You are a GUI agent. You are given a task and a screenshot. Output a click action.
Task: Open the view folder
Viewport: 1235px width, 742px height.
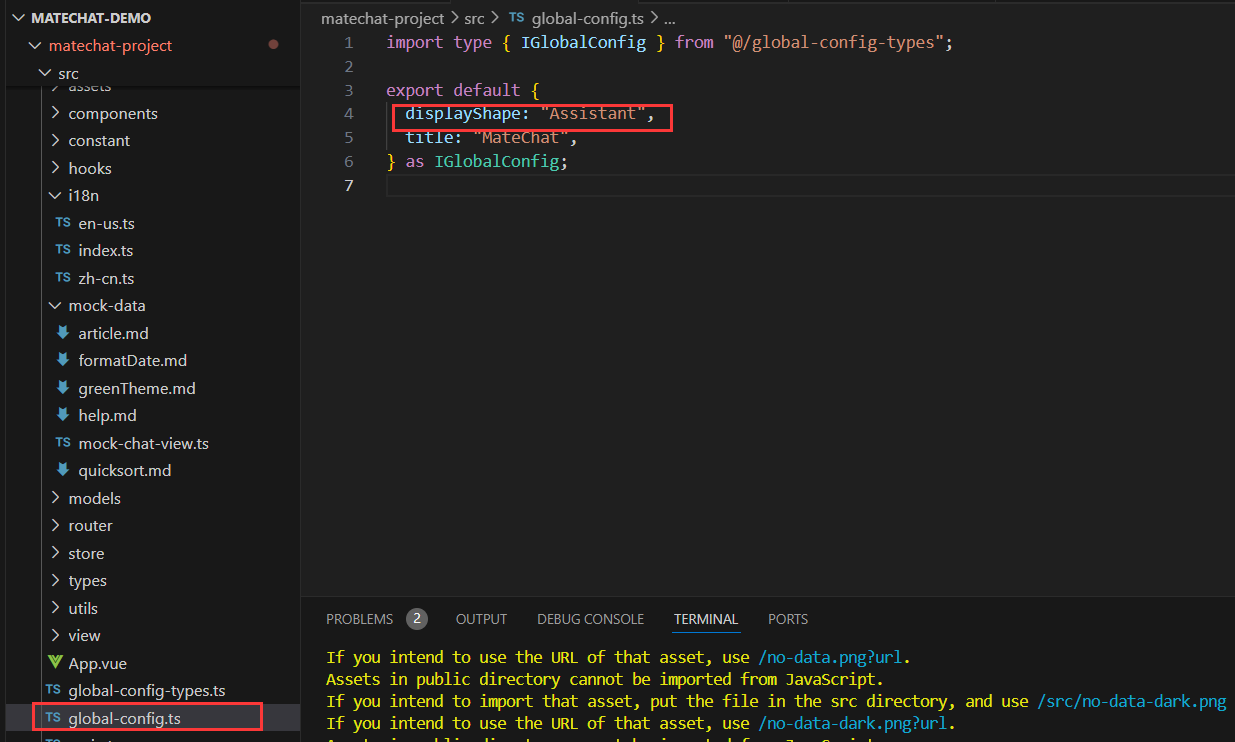84,635
